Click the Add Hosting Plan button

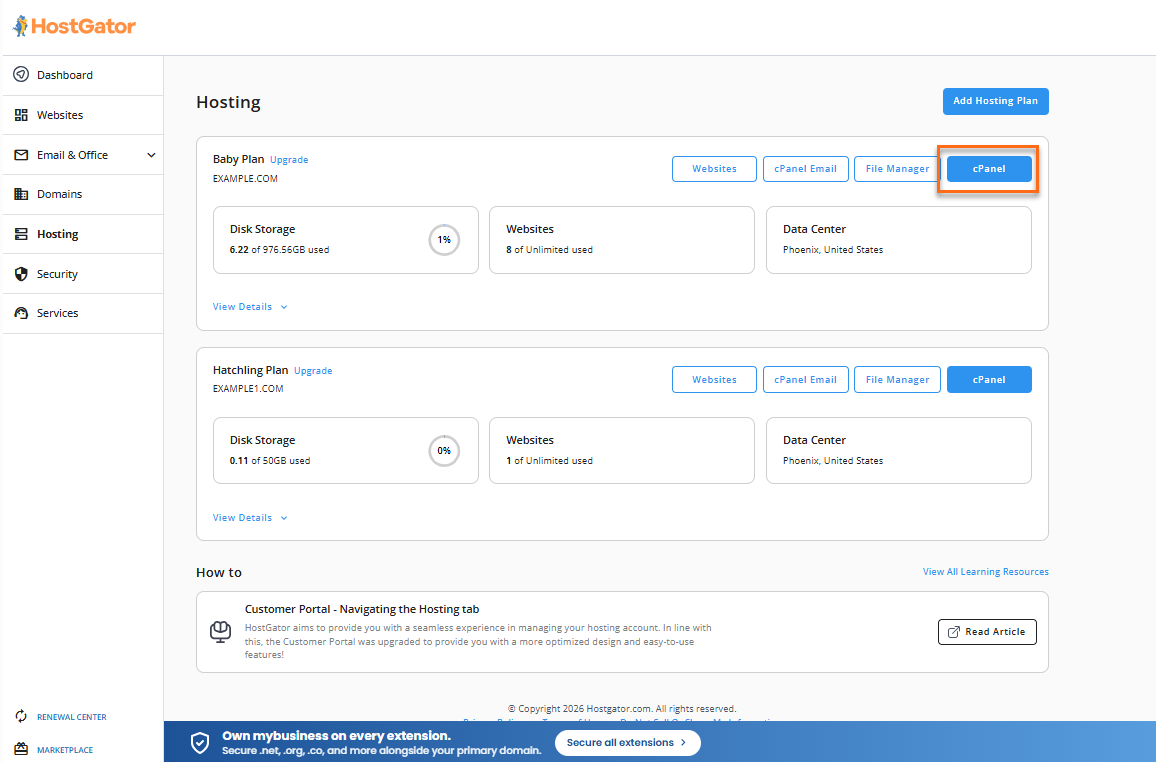click(995, 101)
